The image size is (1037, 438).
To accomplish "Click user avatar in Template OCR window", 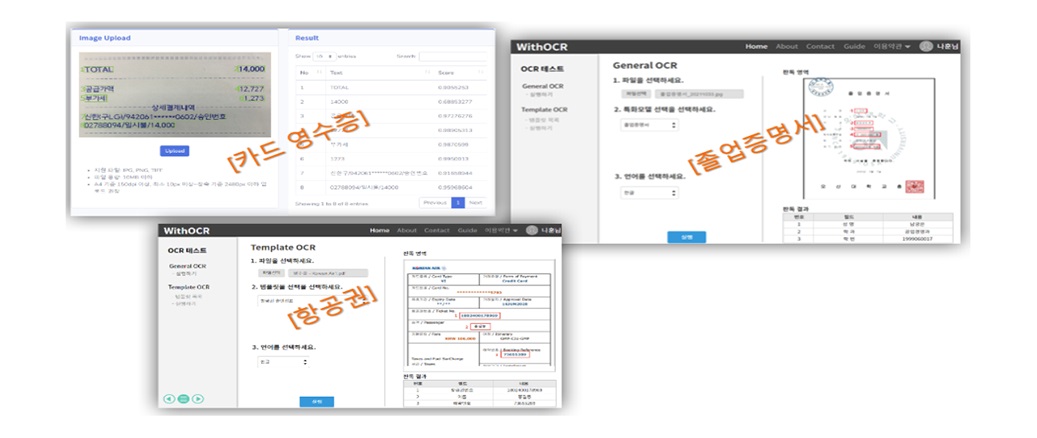I will click(532, 230).
